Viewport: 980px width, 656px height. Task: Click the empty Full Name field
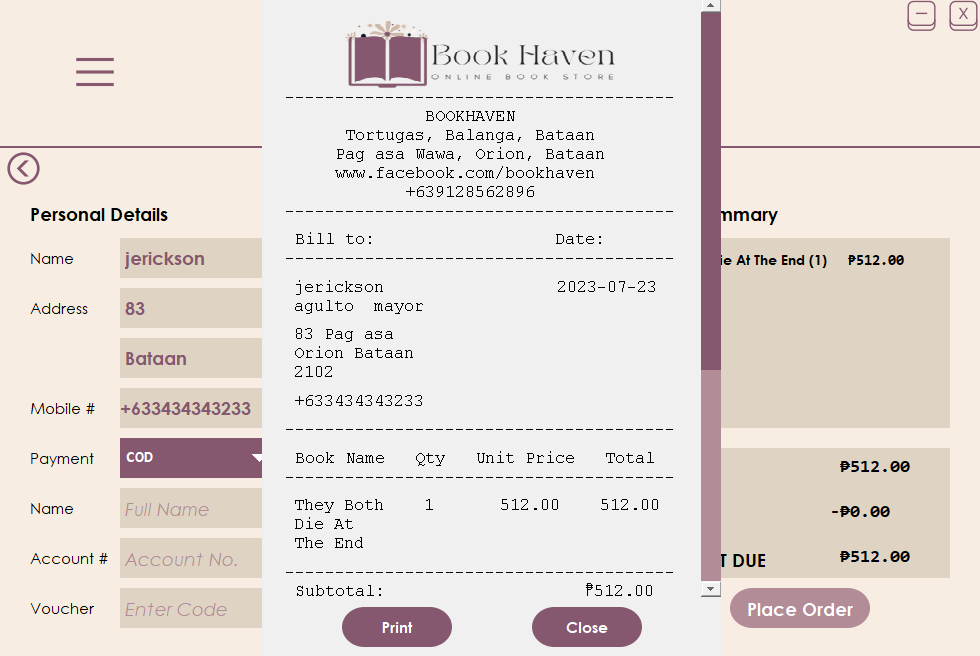[190, 508]
